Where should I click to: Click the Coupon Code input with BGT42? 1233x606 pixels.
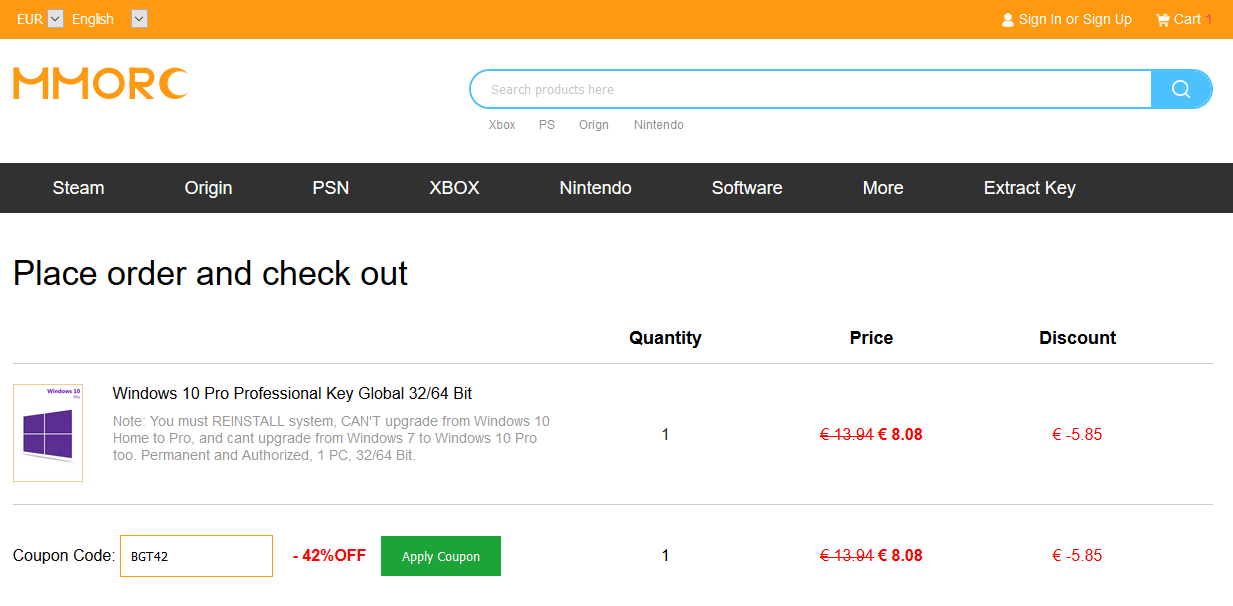(196, 556)
